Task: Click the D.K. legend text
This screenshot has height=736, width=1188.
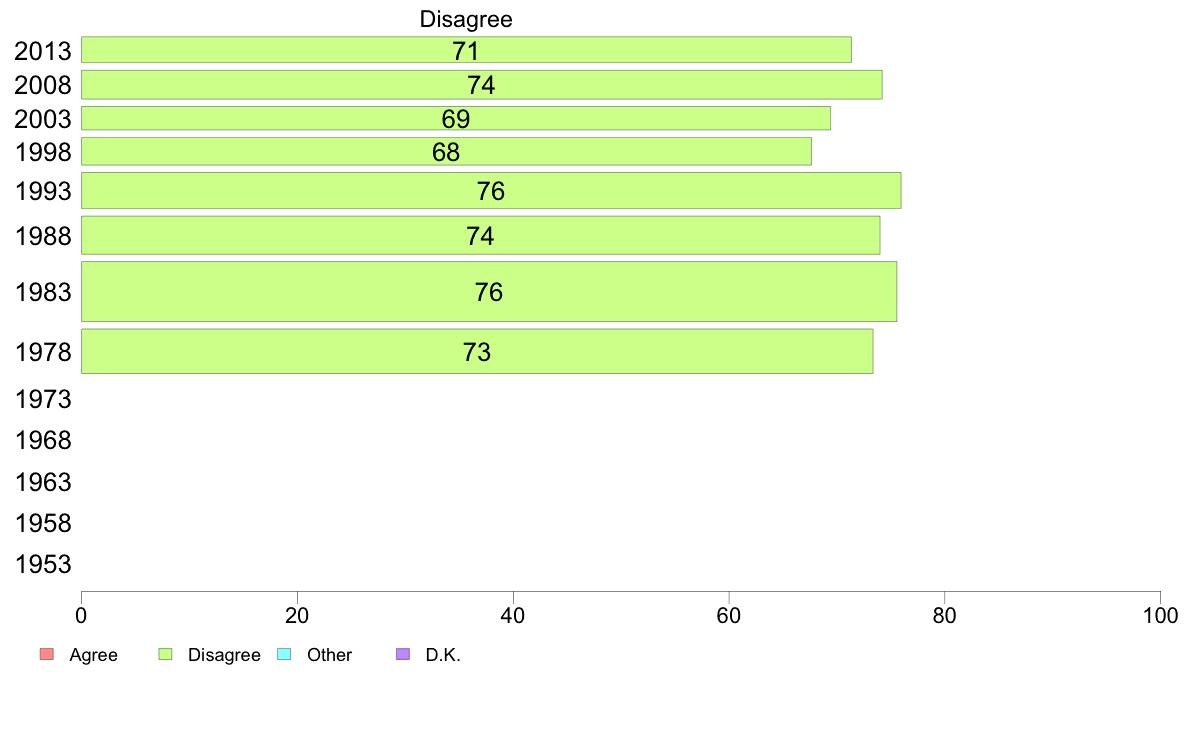Action: [443, 655]
